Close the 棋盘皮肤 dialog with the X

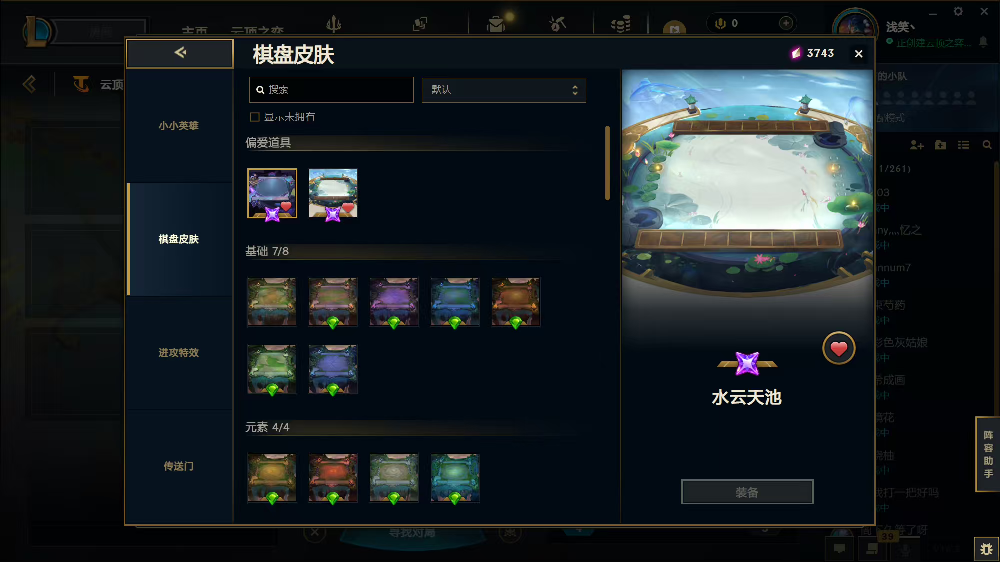[858, 54]
